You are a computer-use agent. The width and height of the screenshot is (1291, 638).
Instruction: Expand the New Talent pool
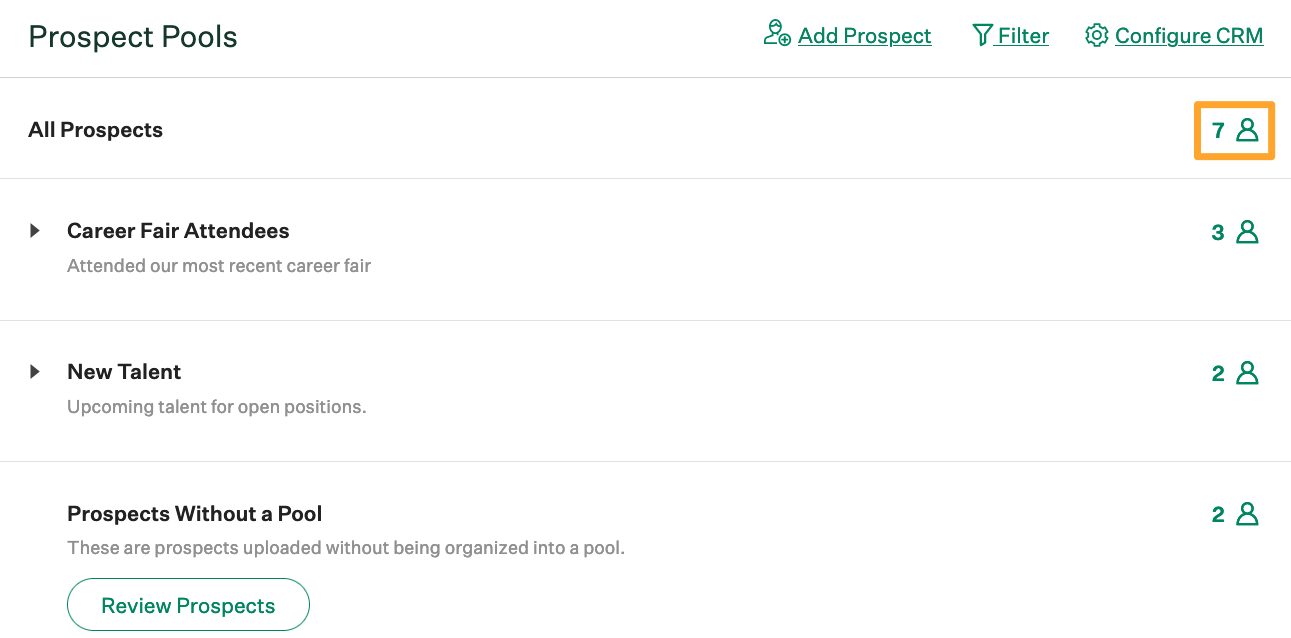point(36,371)
